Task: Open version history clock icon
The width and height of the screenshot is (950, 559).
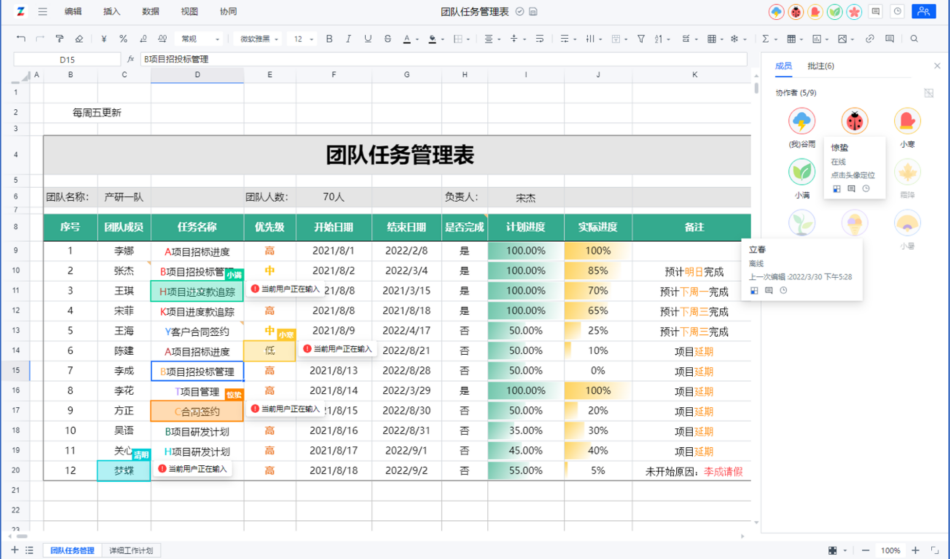Action: click(x=897, y=12)
